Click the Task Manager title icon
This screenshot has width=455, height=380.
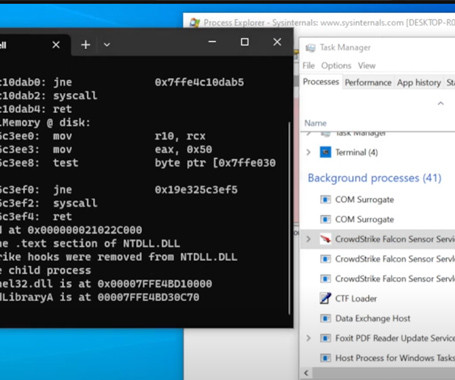click(x=310, y=48)
